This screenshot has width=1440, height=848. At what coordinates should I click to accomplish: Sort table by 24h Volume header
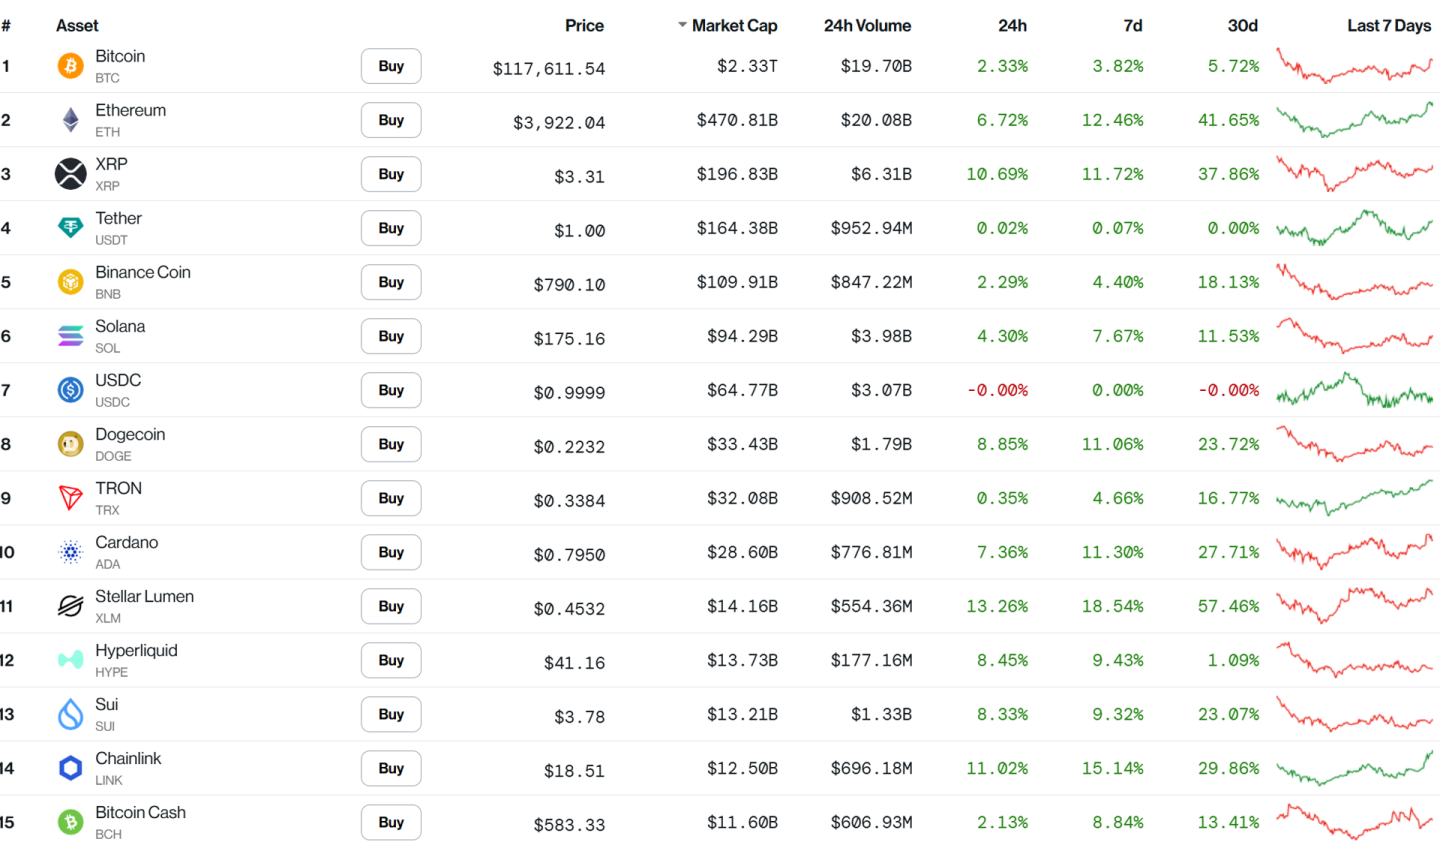click(867, 25)
